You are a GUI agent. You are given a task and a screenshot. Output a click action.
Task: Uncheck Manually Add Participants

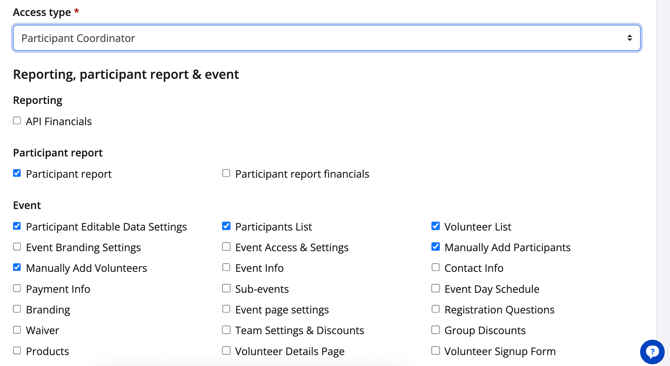tap(435, 247)
